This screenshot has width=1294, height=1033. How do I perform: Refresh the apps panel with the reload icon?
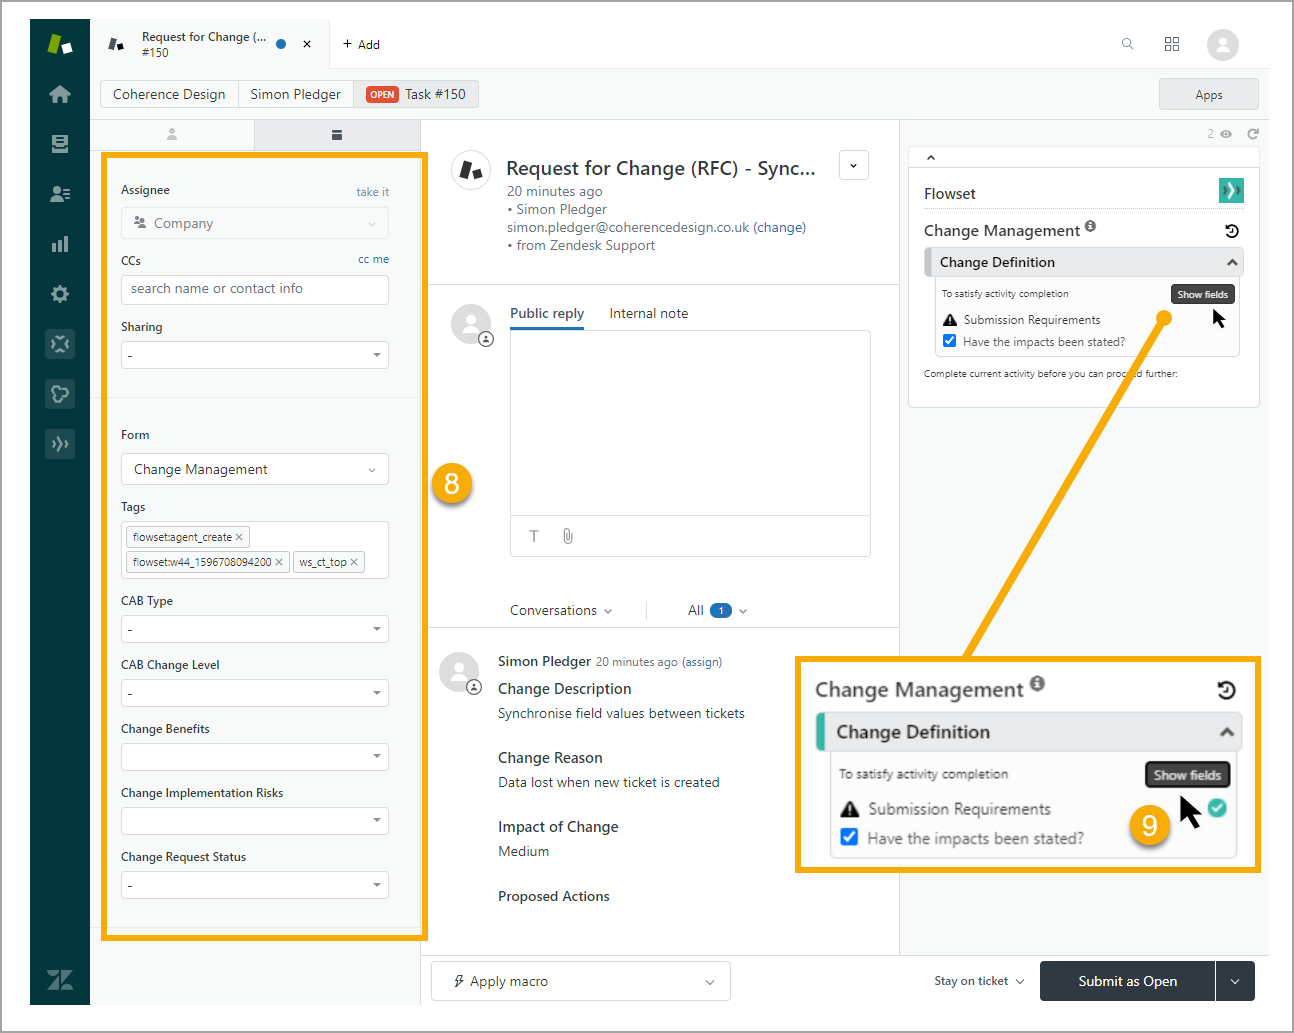(1253, 133)
